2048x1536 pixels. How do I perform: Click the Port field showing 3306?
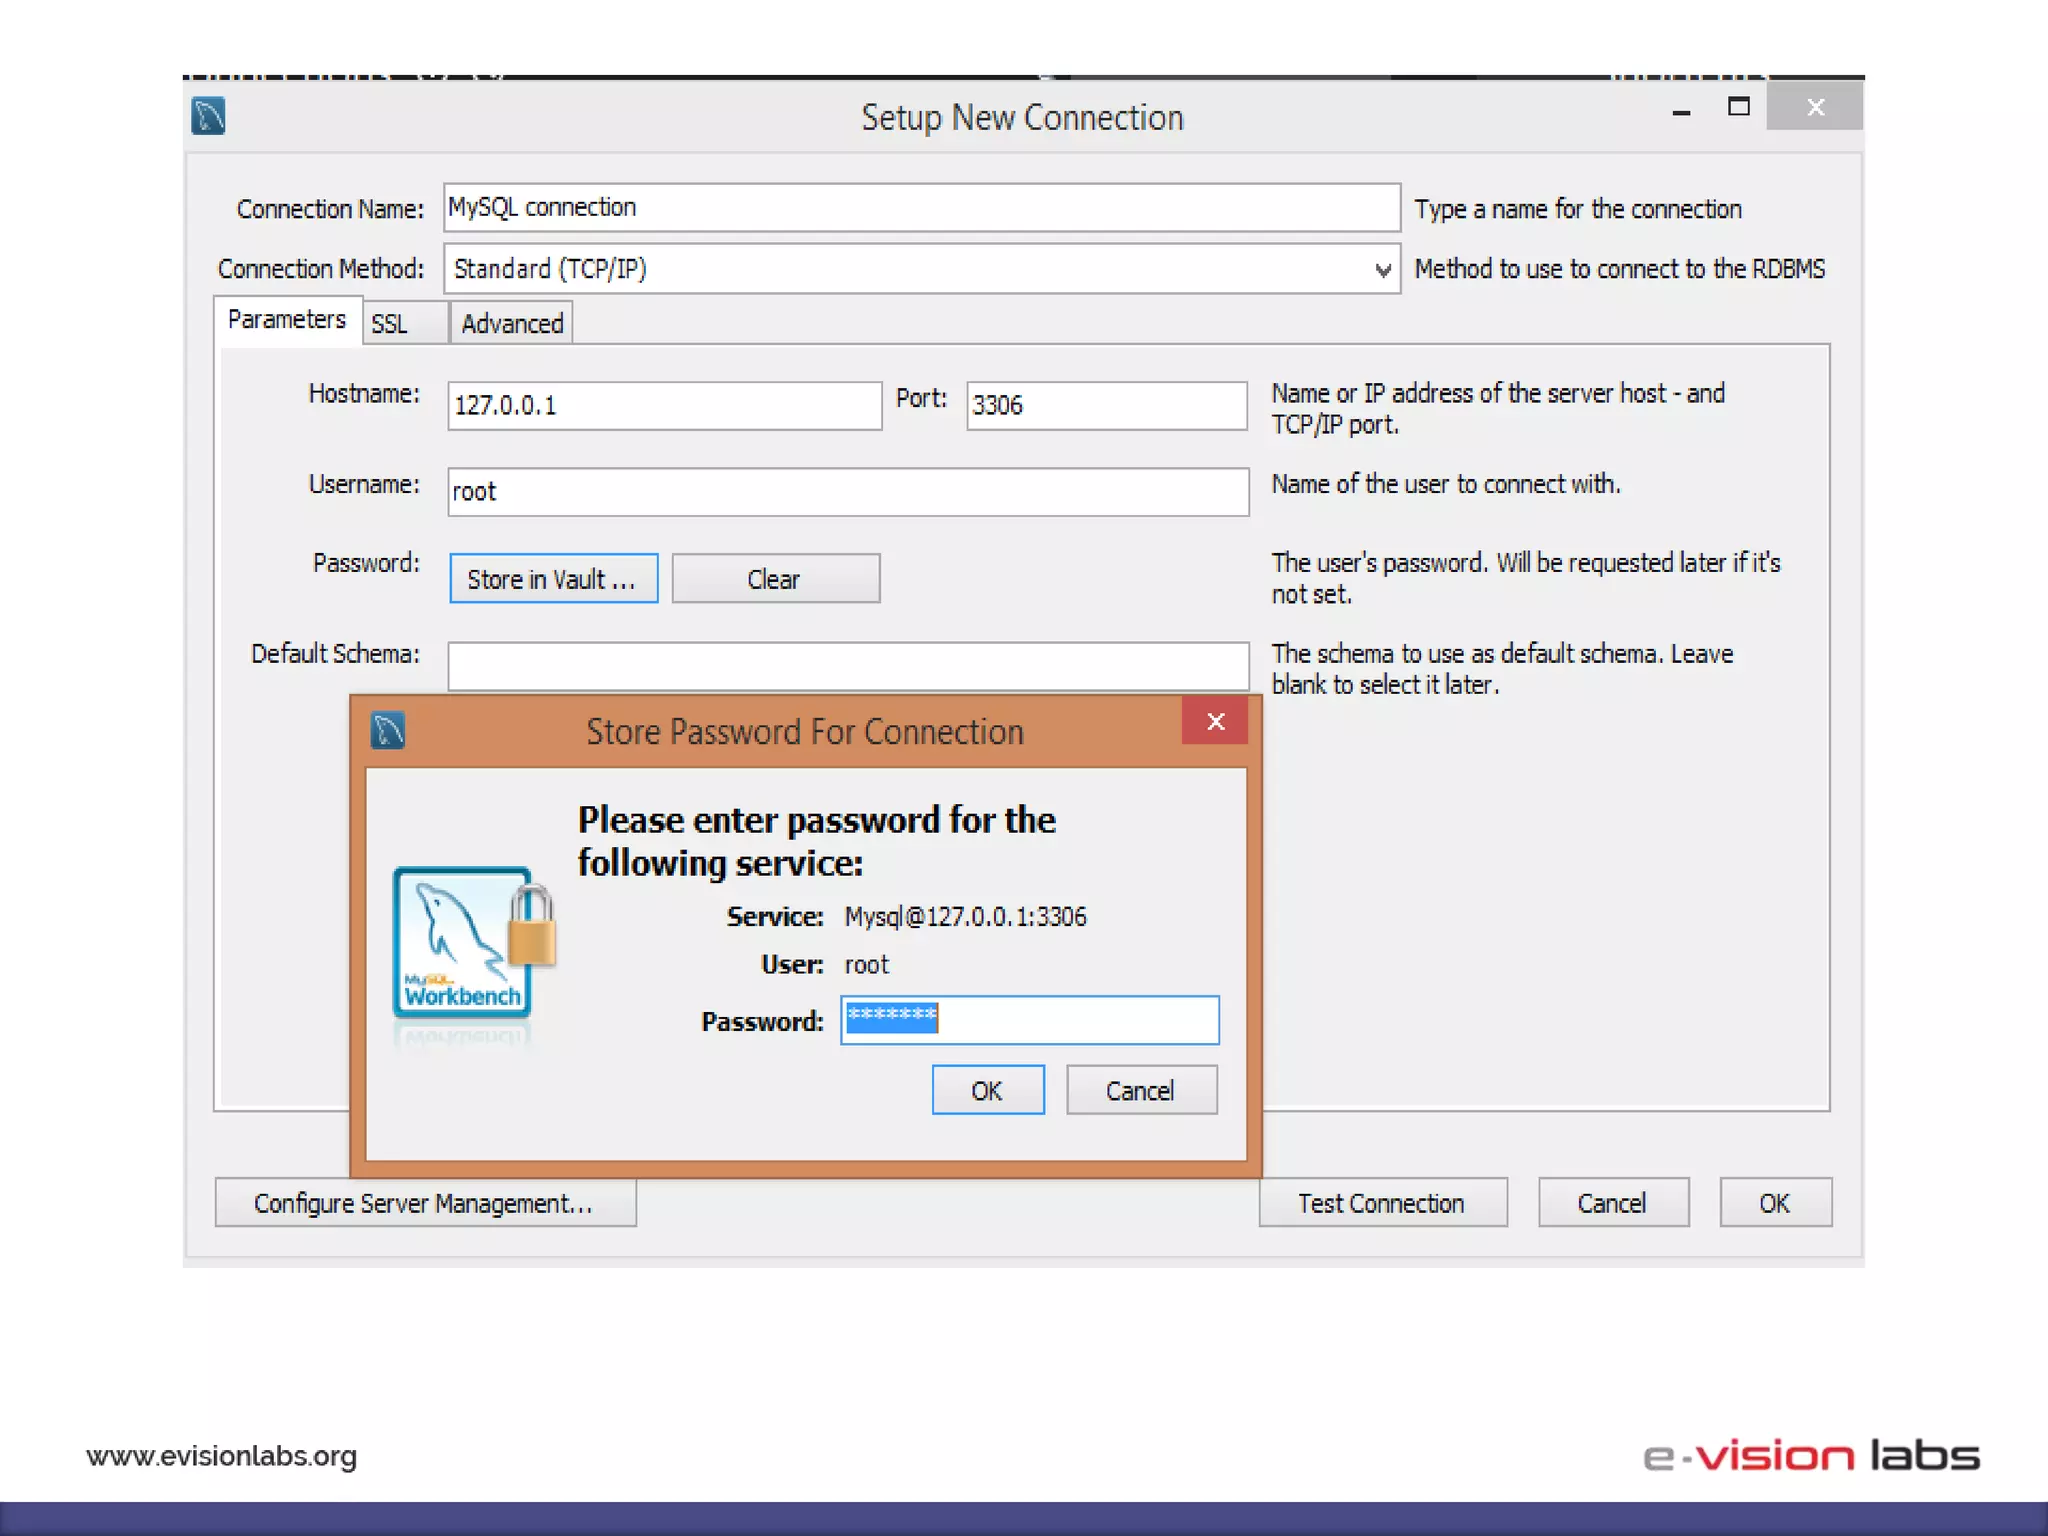1106,406
